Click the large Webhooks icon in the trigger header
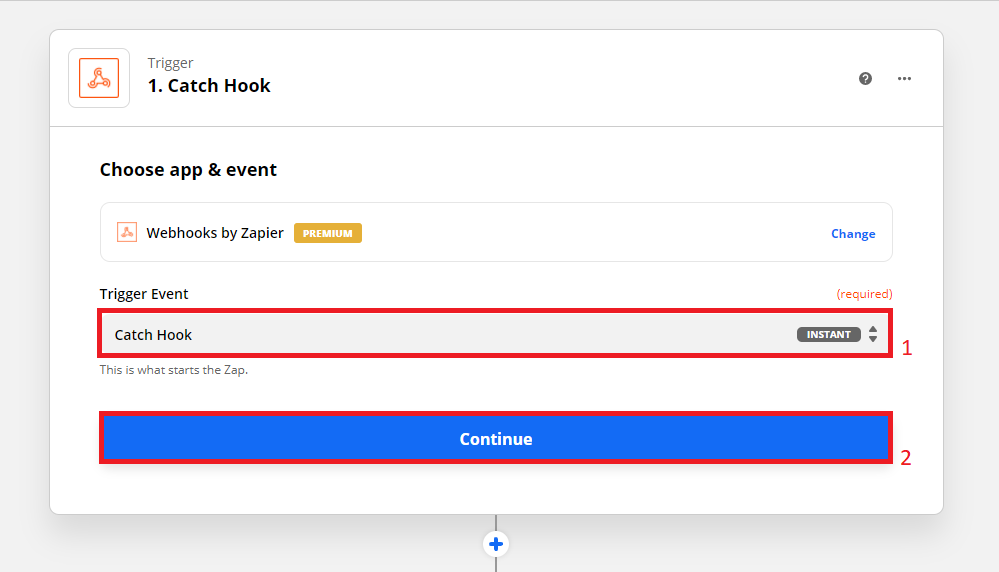999x572 pixels. click(99, 78)
